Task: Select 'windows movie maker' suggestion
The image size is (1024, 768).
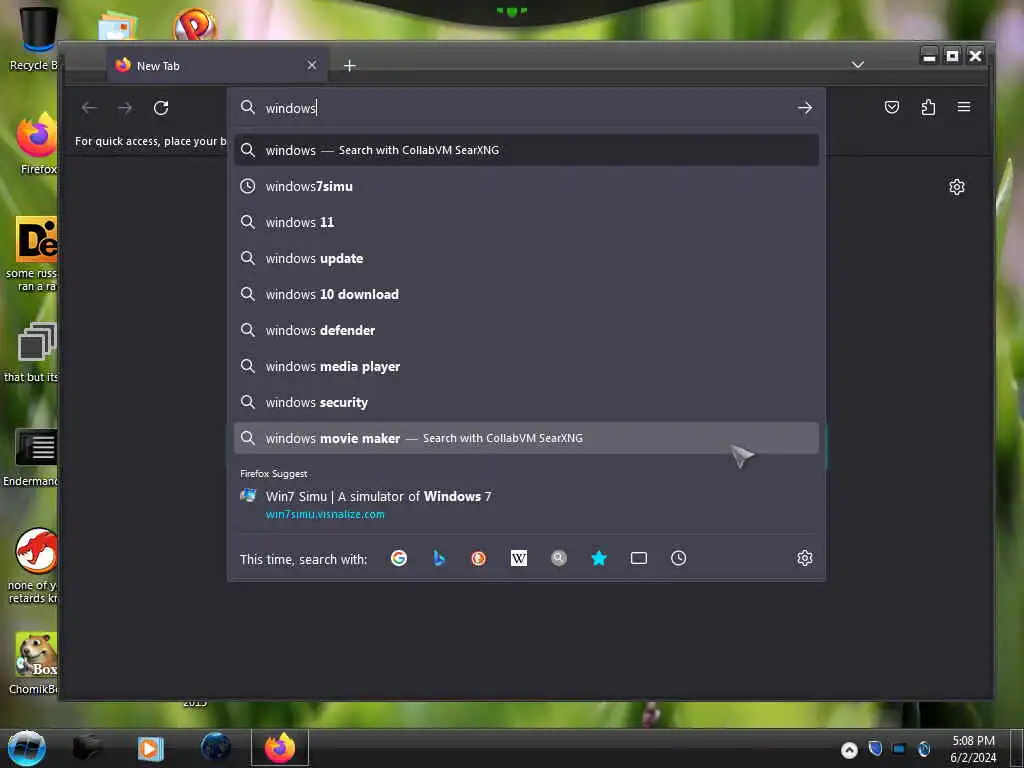Action: tap(526, 438)
